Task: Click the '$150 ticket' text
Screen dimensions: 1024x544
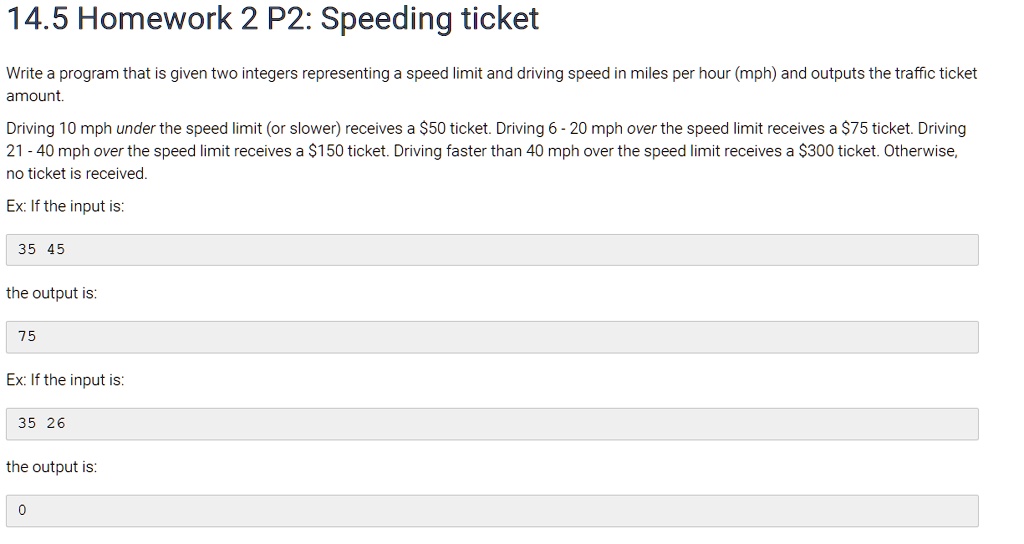Action: tap(348, 151)
